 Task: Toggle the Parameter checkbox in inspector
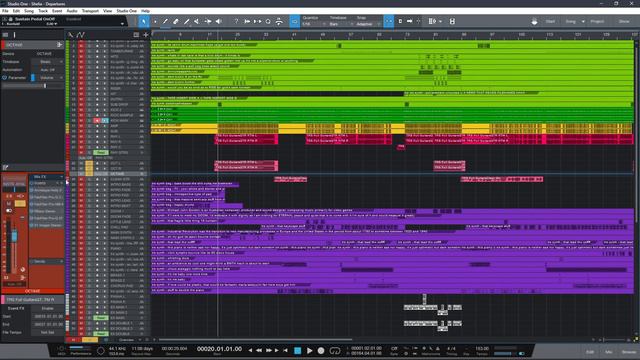coord(5,78)
